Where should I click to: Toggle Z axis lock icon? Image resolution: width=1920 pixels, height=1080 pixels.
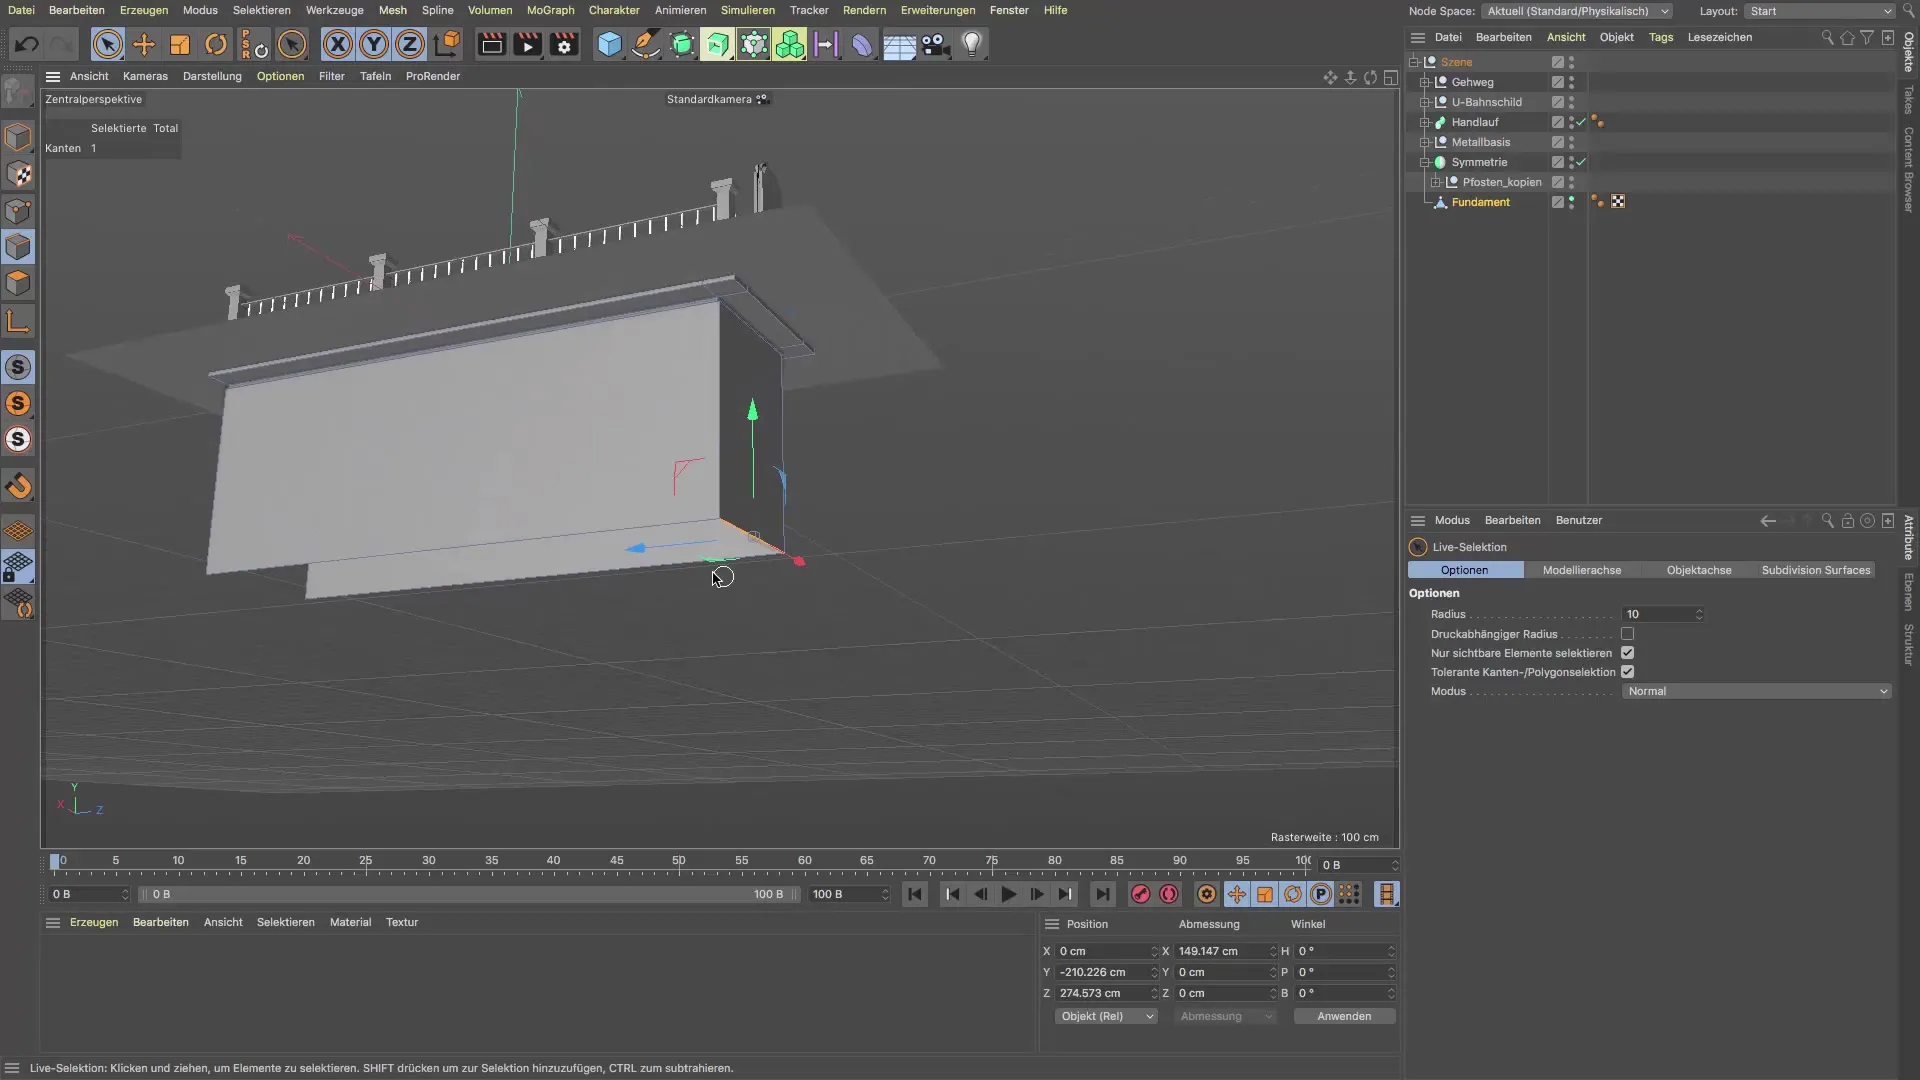[x=410, y=44]
